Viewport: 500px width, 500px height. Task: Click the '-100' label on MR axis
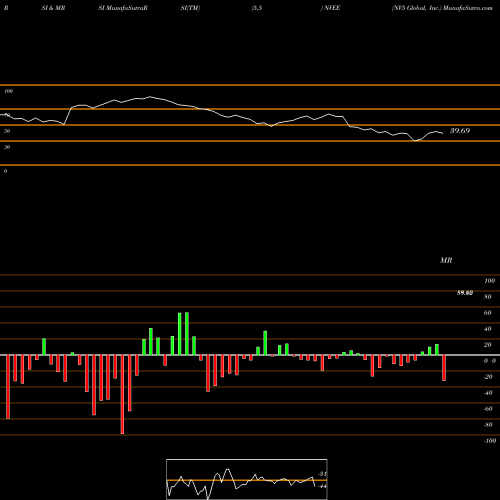point(490,441)
